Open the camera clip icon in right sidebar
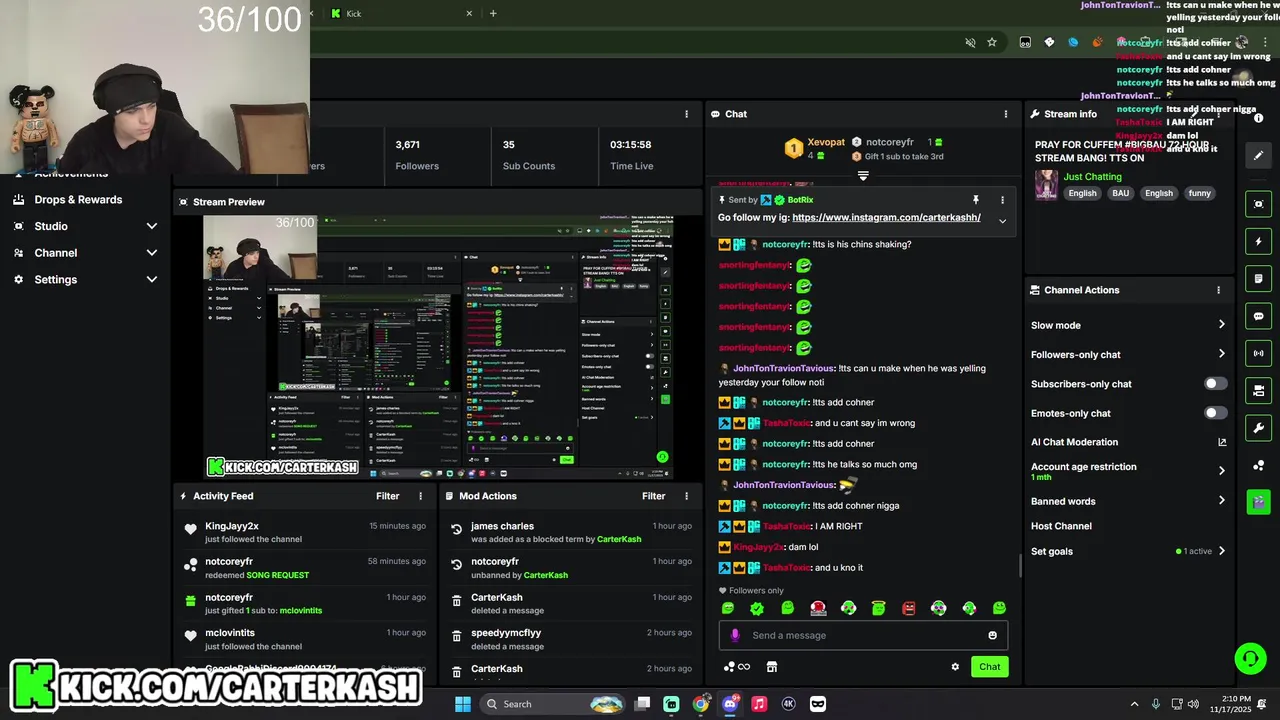This screenshot has height=720, width=1280. [1258, 390]
